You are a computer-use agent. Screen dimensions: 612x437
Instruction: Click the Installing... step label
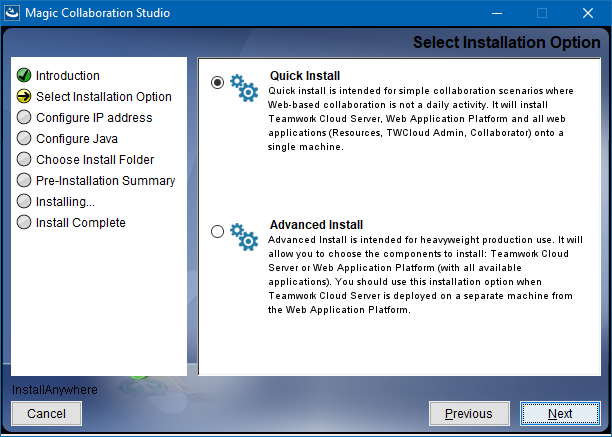(65, 202)
